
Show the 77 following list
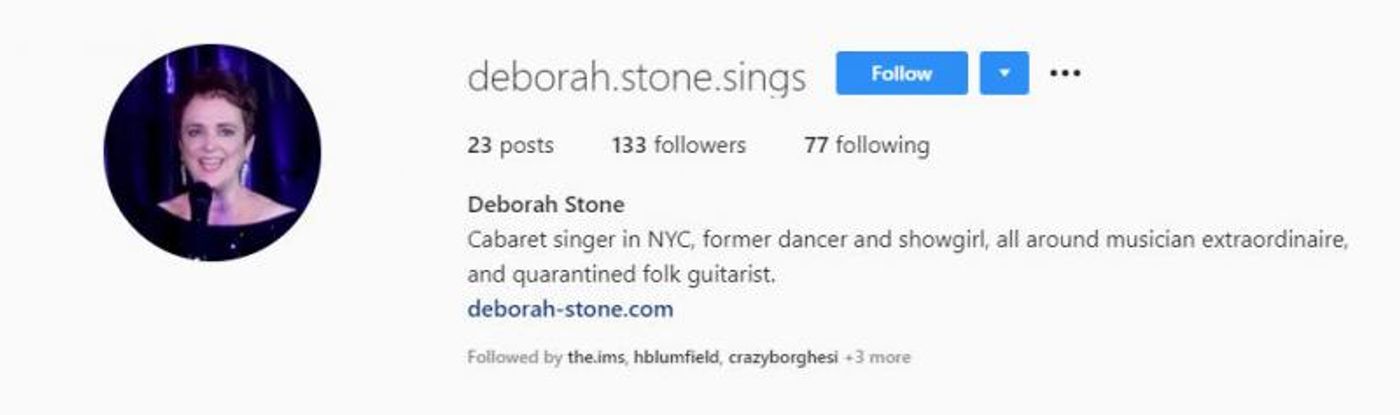(x=866, y=146)
